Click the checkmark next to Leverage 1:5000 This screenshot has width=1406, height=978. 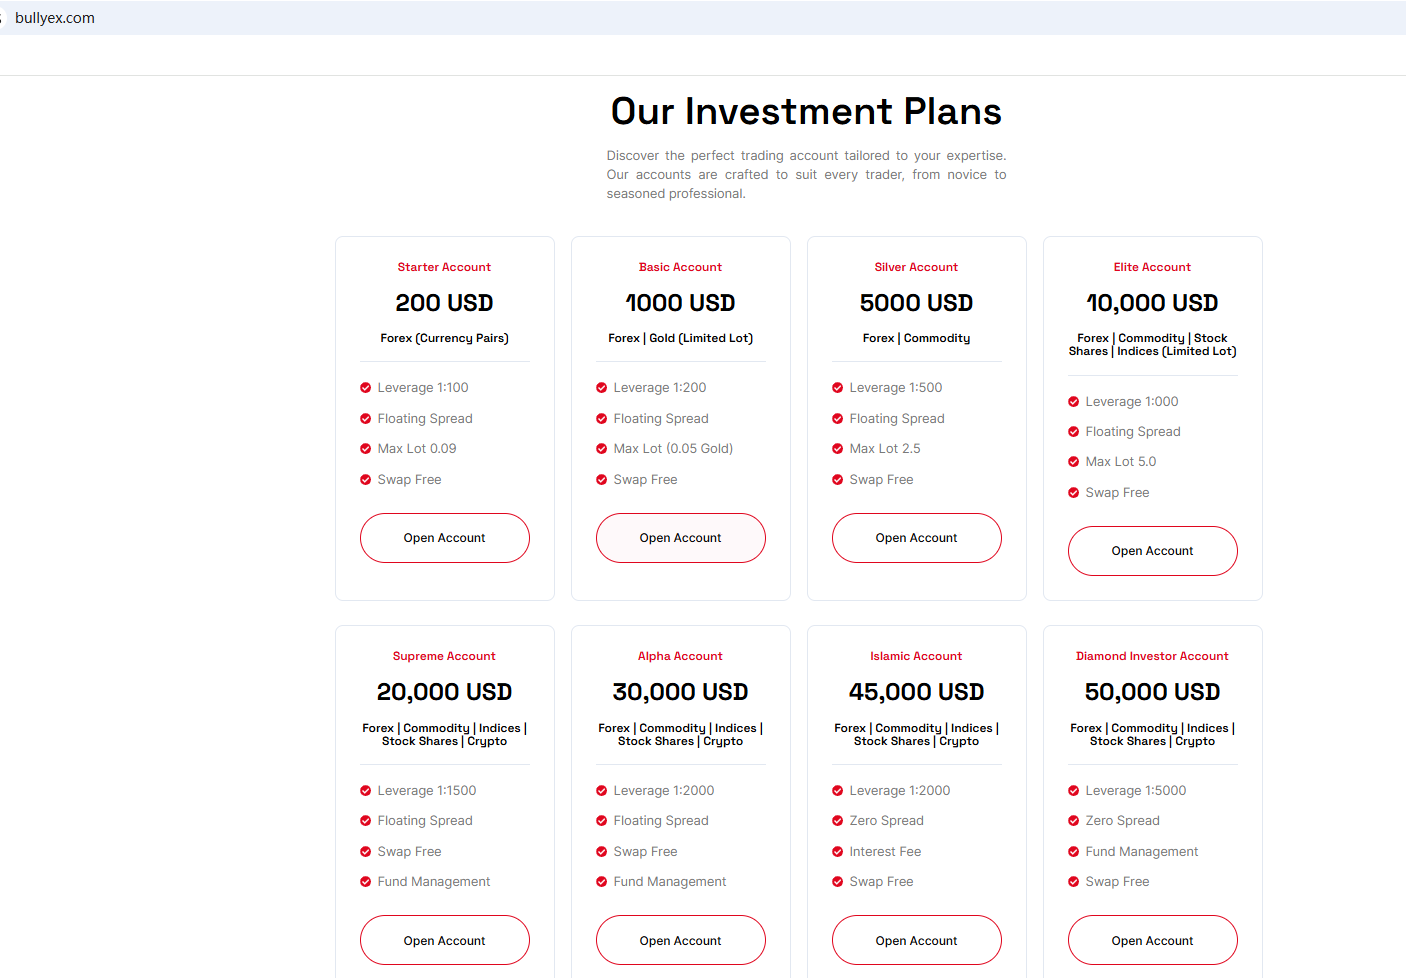point(1074,791)
